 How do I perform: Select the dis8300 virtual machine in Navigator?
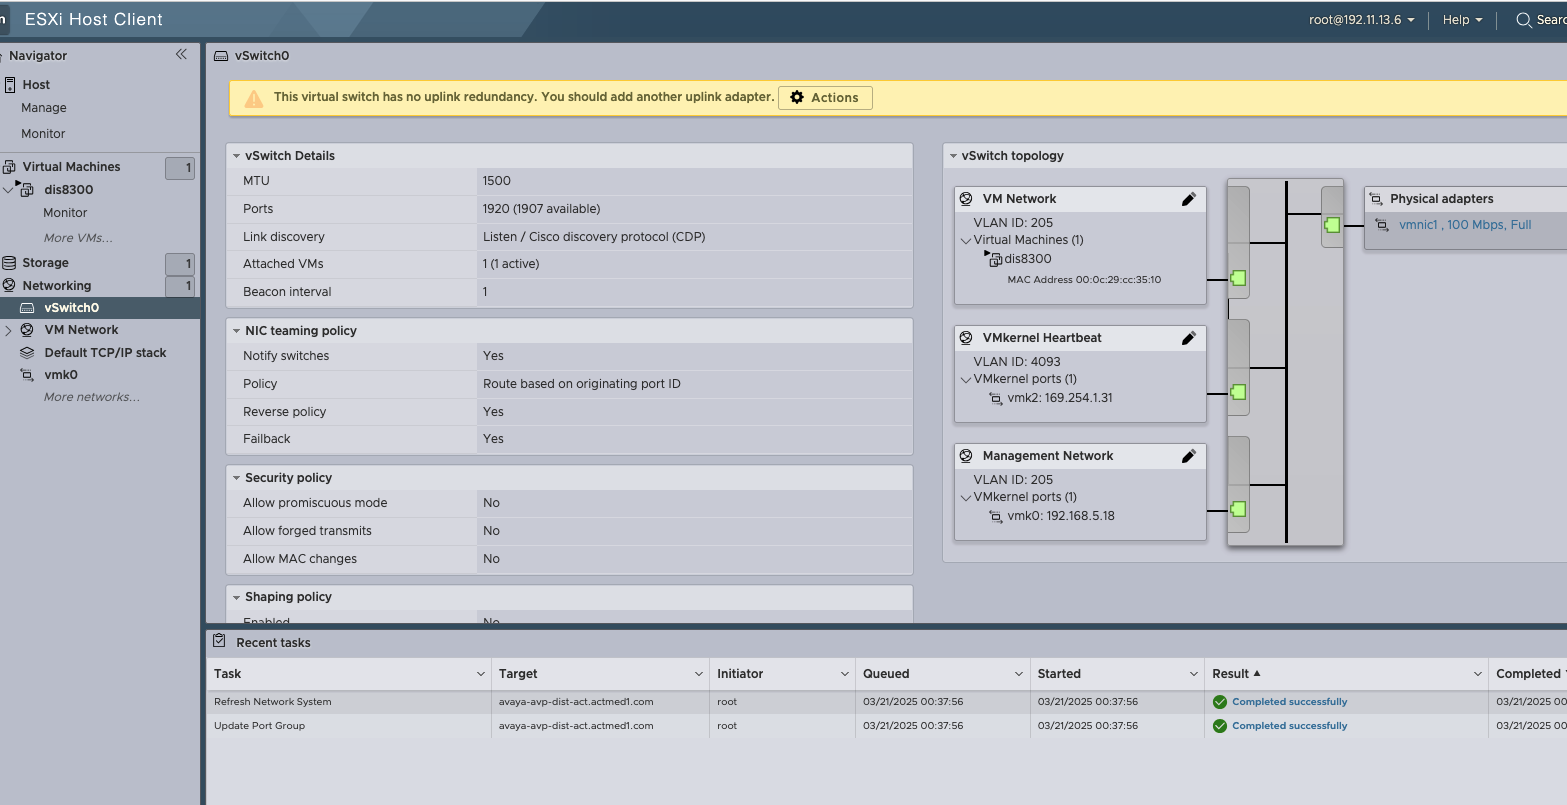(x=69, y=190)
